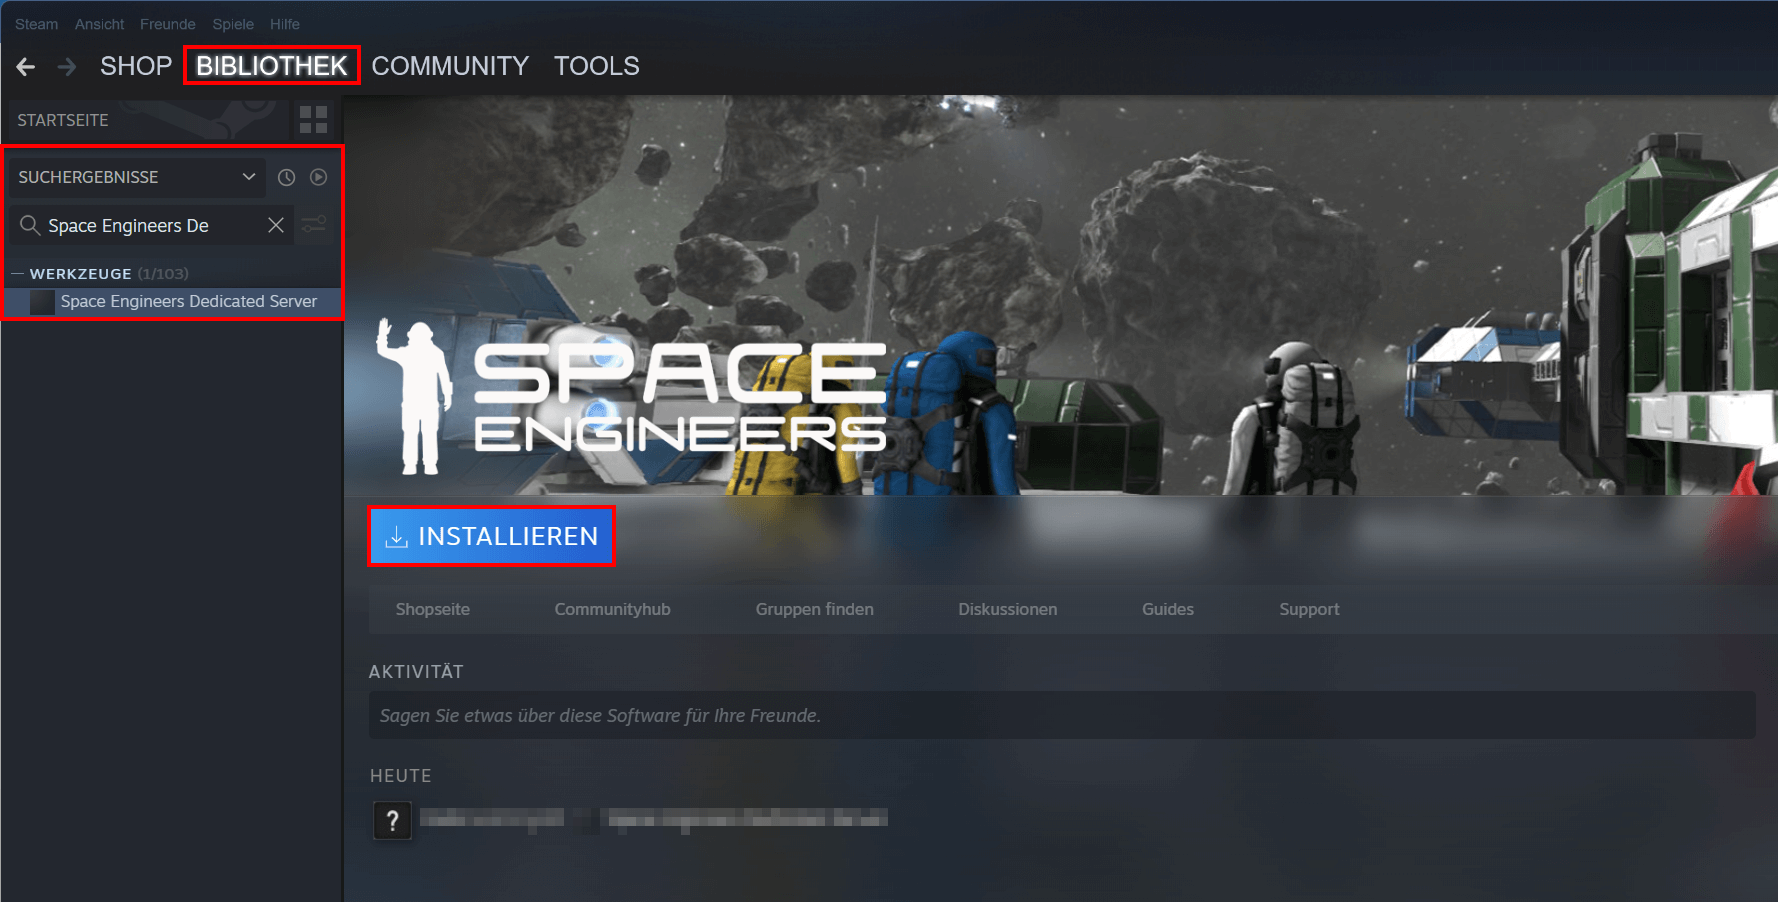Focus the library search field

(151, 225)
